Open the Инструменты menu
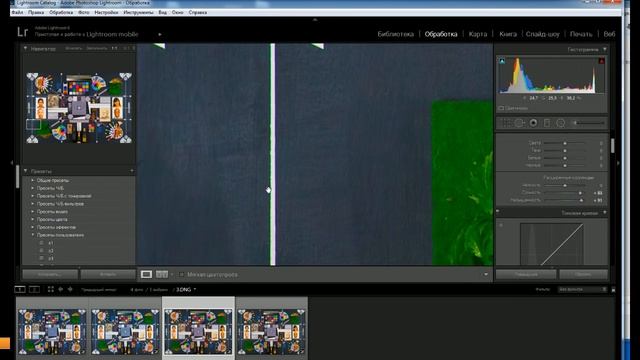640x360 pixels. (x=138, y=12)
